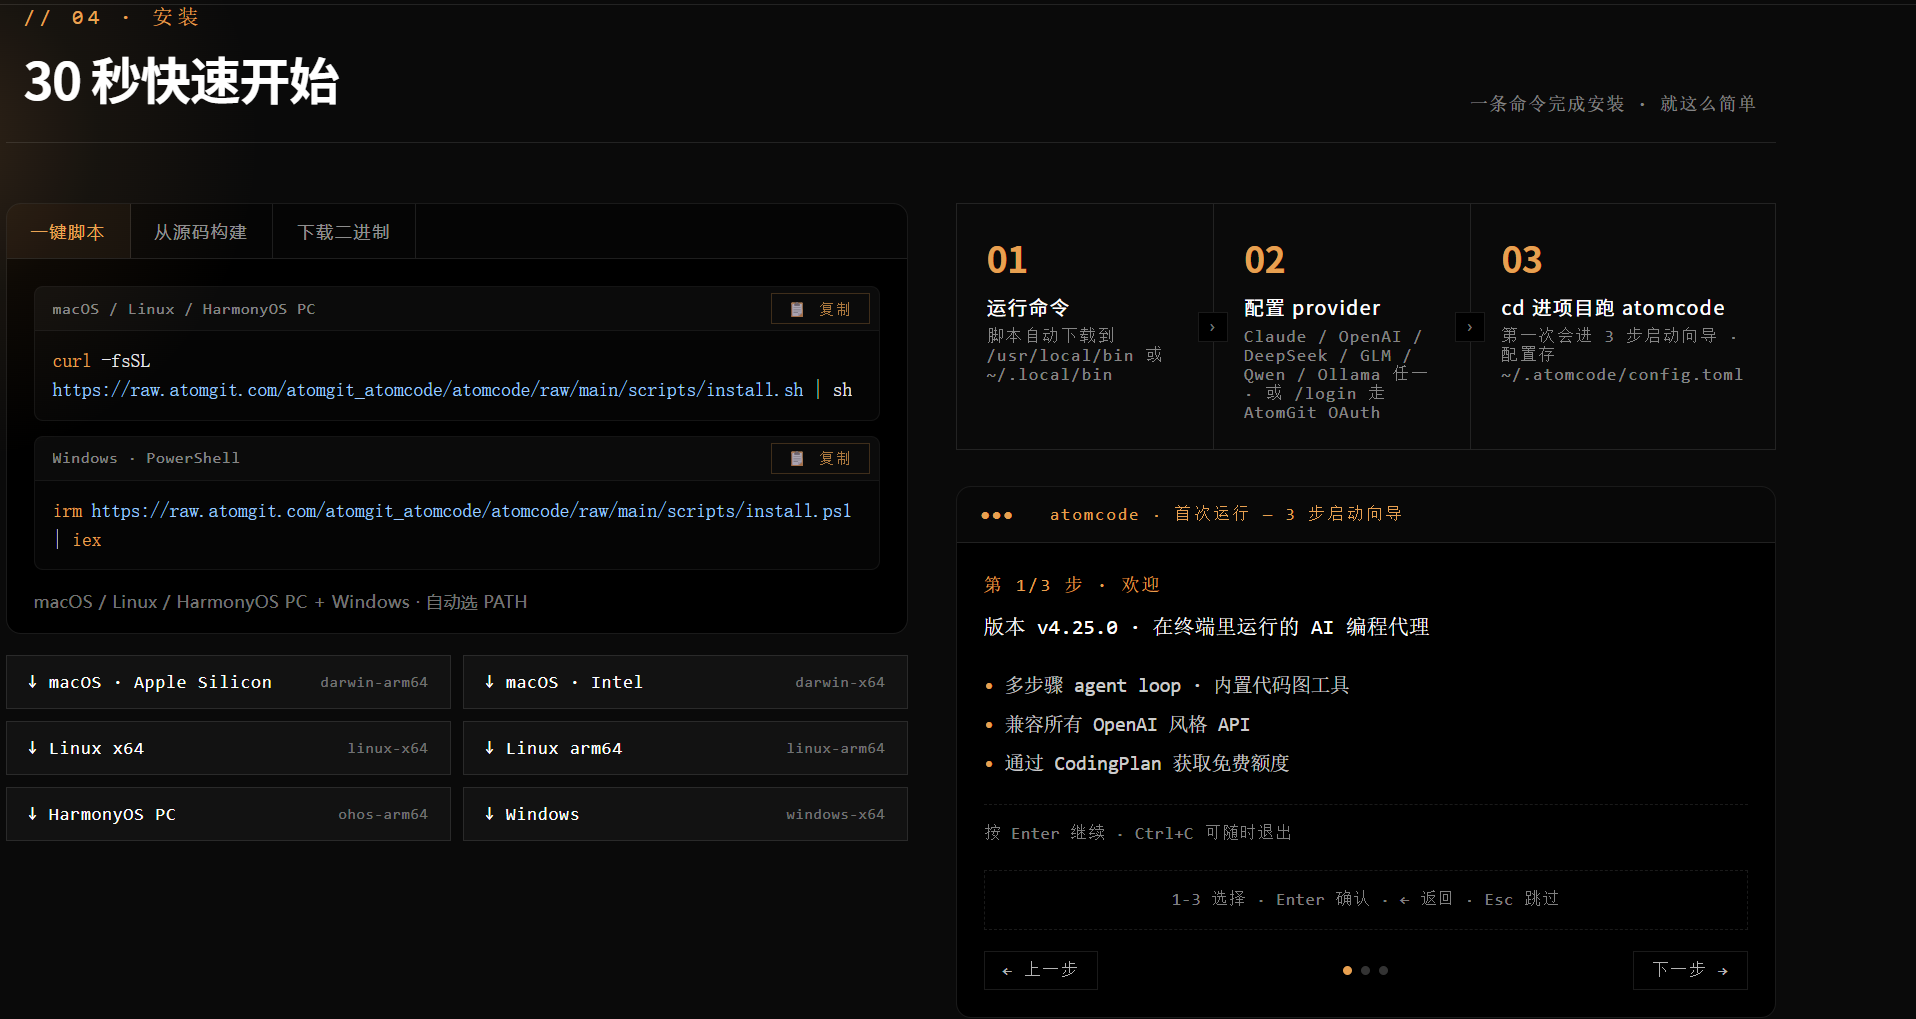This screenshot has width=1916, height=1019.
Task: Click the Linux x64 download arrow icon
Action: point(33,748)
